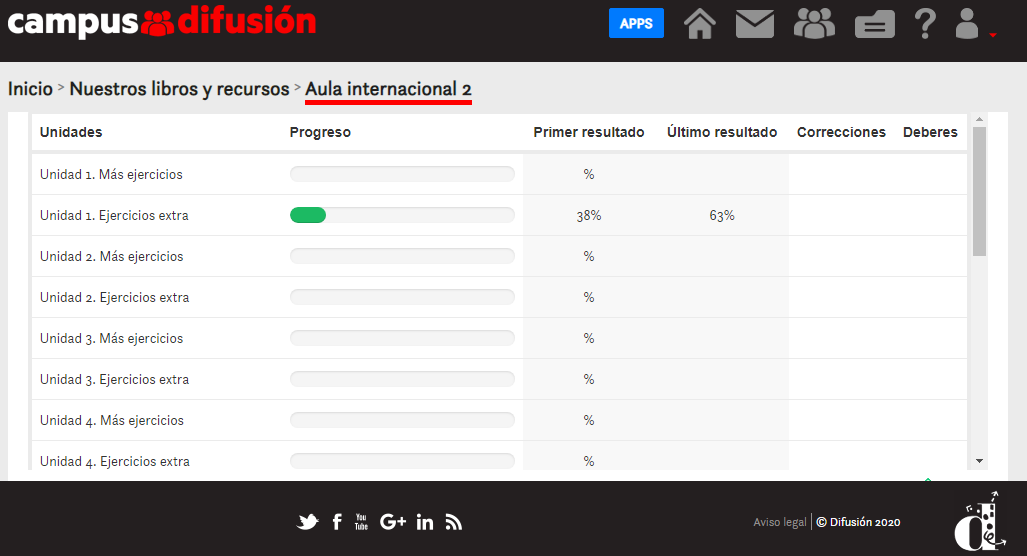Image resolution: width=1027 pixels, height=556 pixels.
Task: Visit the Twitter bird icon in footer
Action: click(x=307, y=522)
